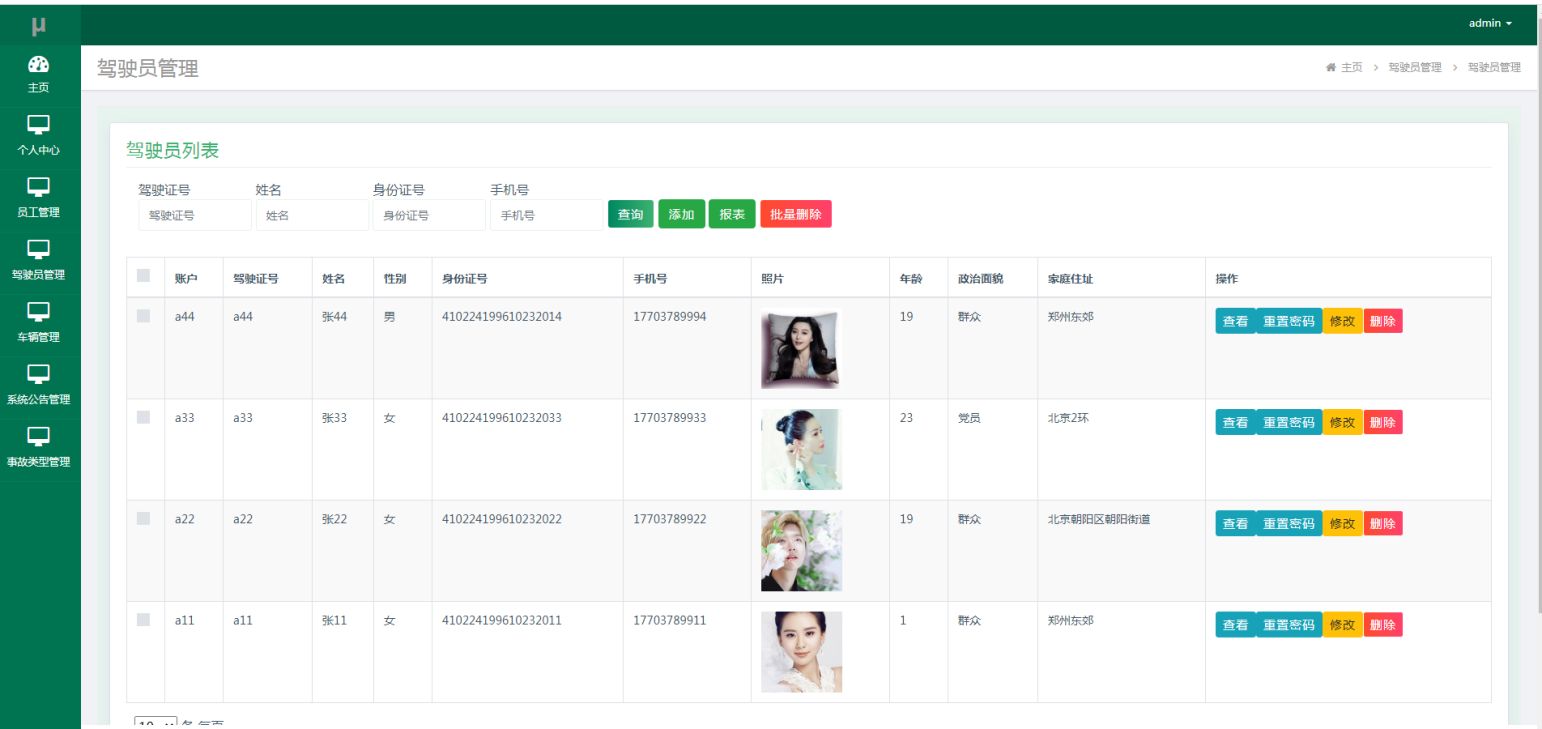Click 修改 for driver 张22
Image resolution: width=1542 pixels, height=729 pixels.
1342,523
